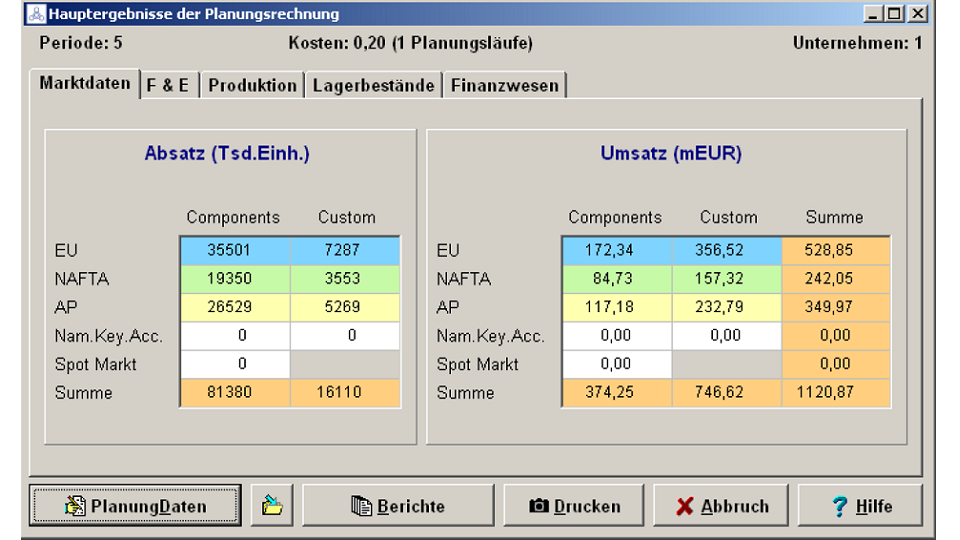This screenshot has width=960, height=540.
Task: Select EU Custom Umsatz cell 356,52
Action: (727, 250)
